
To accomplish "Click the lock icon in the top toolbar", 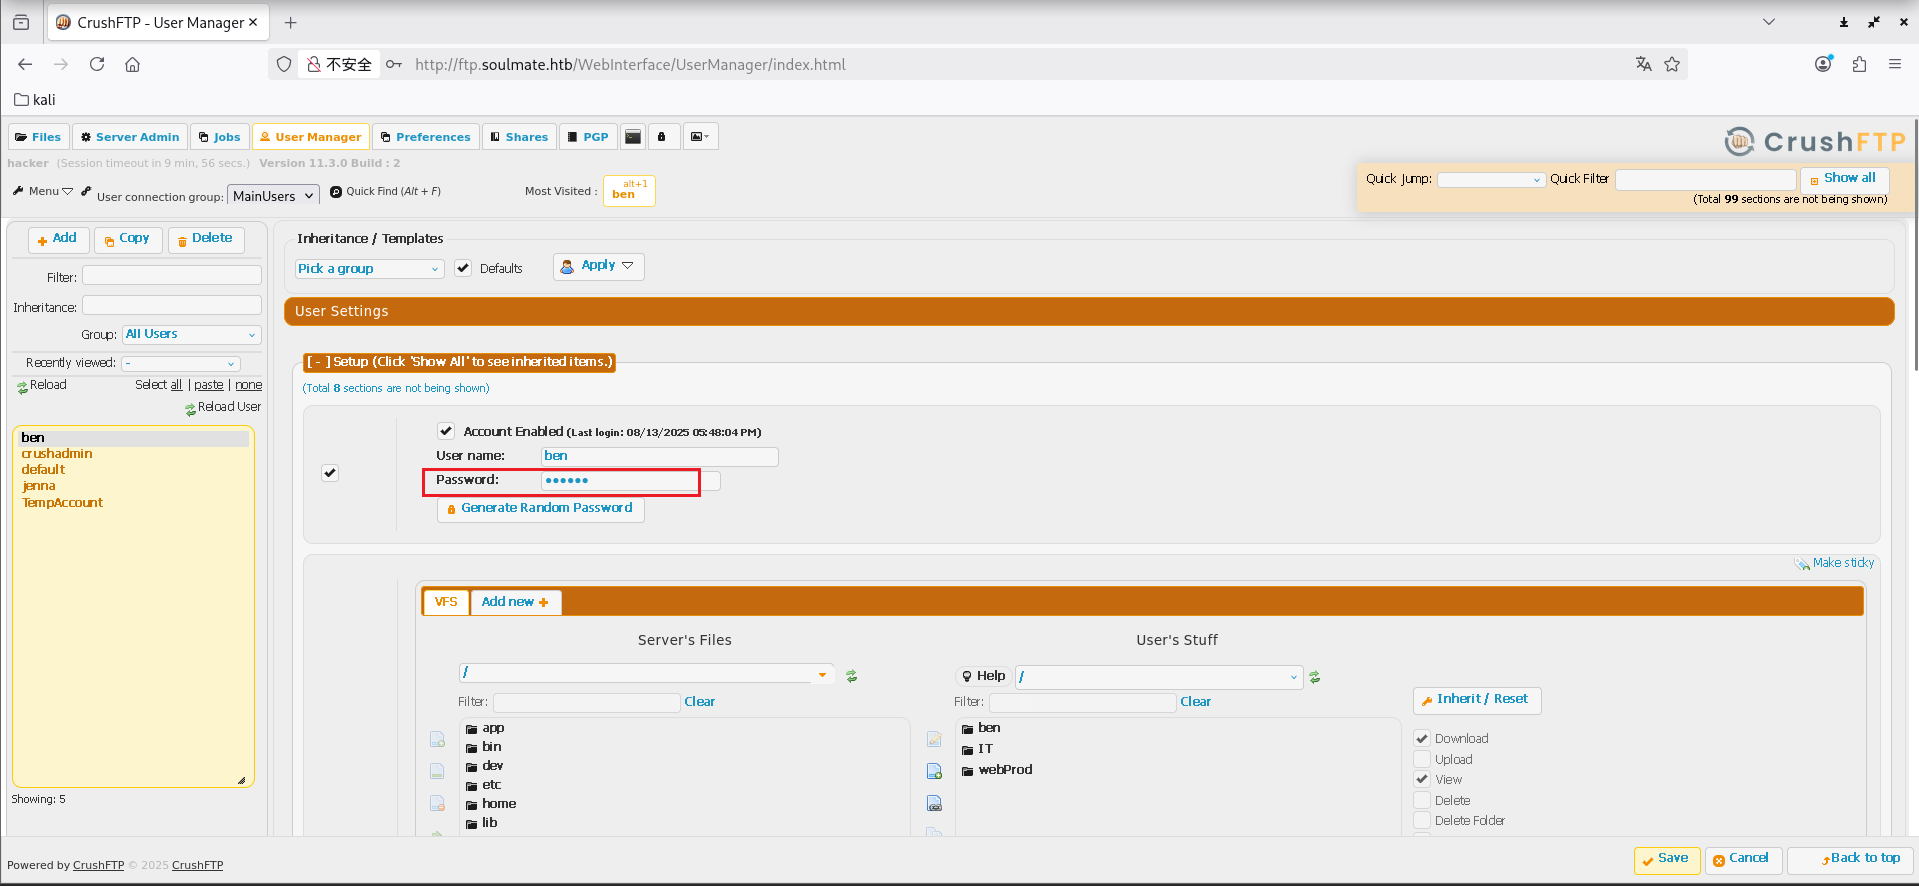I will click(662, 137).
